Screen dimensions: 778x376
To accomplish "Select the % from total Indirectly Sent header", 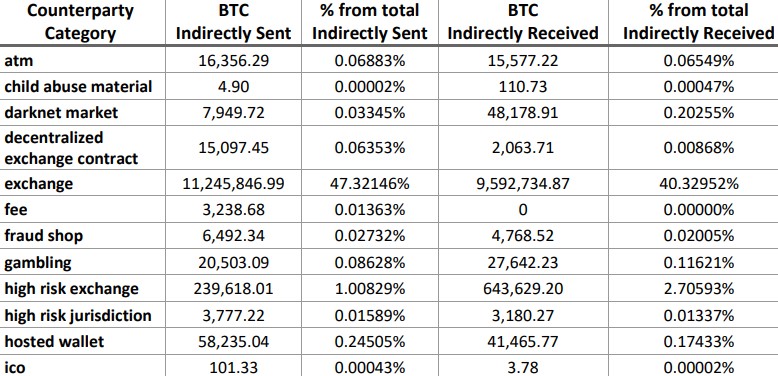I will [370, 22].
